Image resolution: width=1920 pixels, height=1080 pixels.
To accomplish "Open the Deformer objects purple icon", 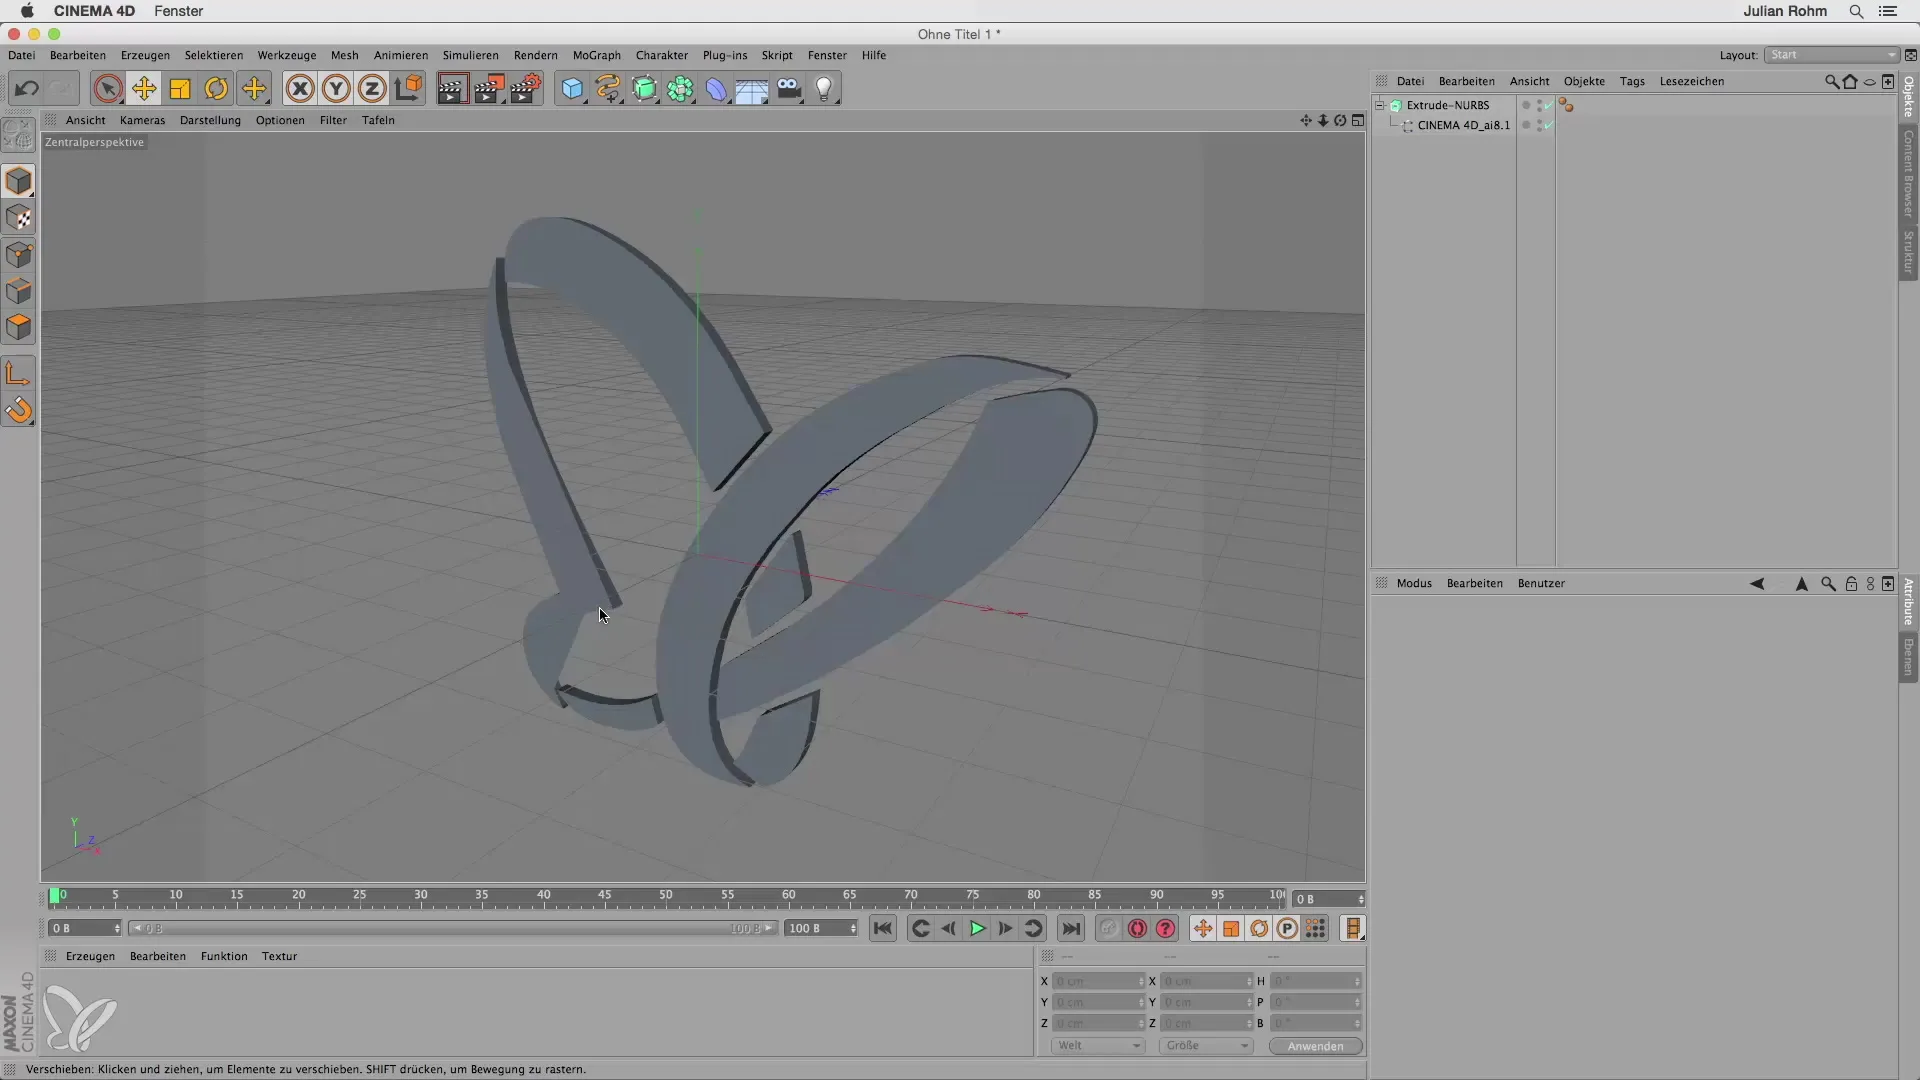I will [x=716, y=88].
